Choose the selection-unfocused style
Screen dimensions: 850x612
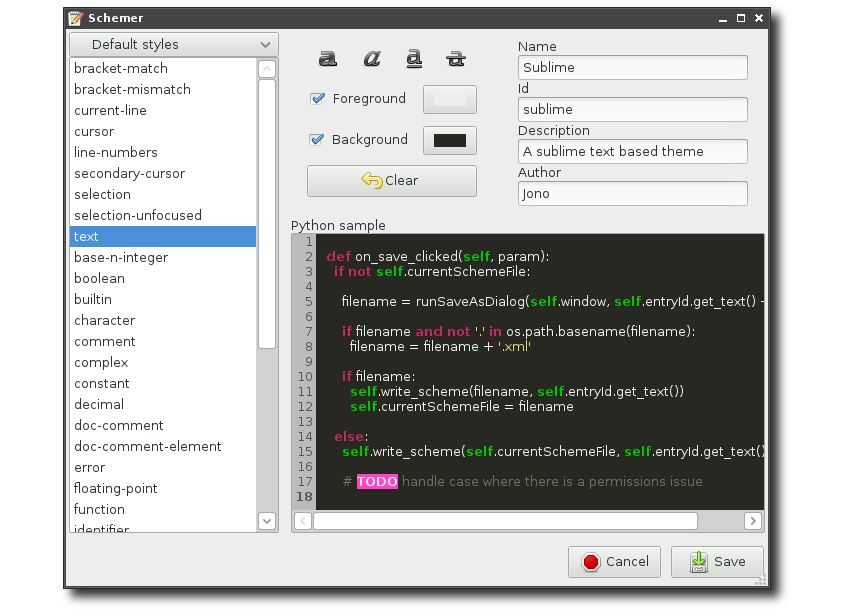pos(137,215)
